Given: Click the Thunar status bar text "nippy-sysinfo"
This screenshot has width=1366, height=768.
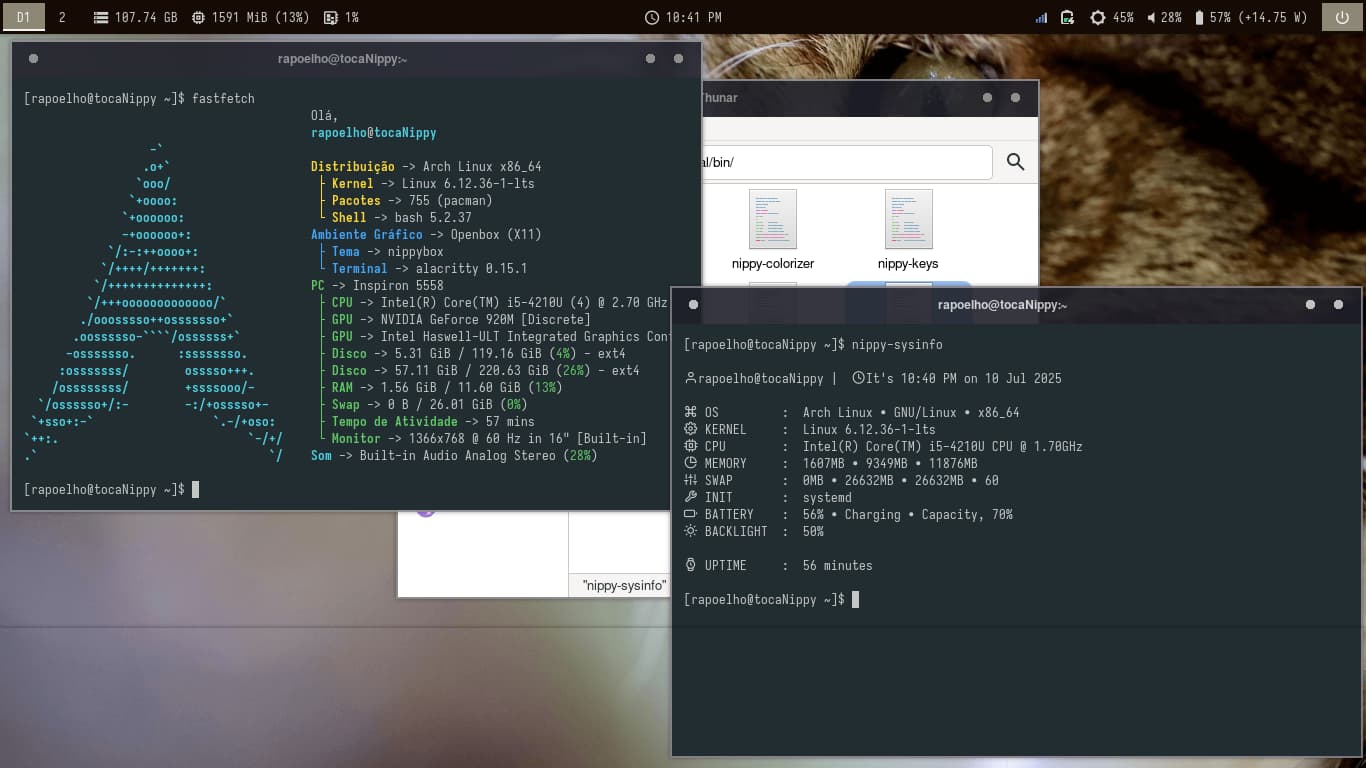Looking at the screenshot, I should click(x=624, y=586).
